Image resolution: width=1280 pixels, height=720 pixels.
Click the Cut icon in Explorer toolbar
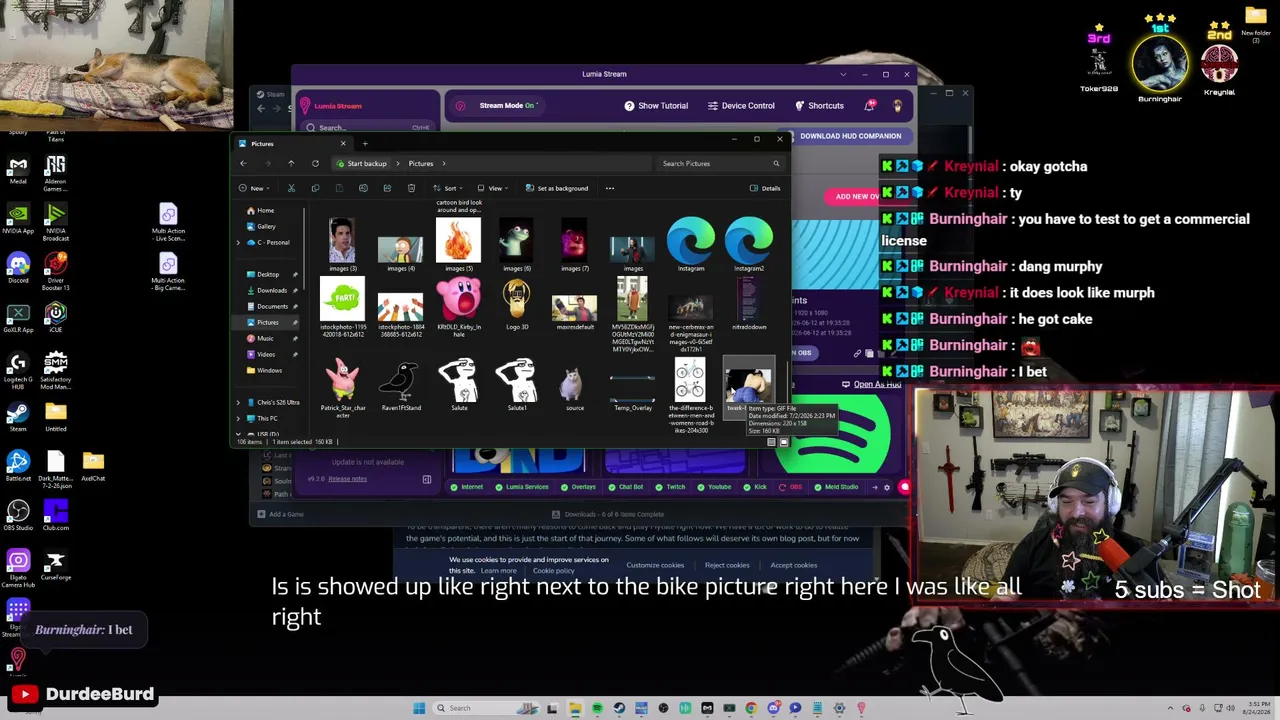pyautogui.click(x=291, y=188)
